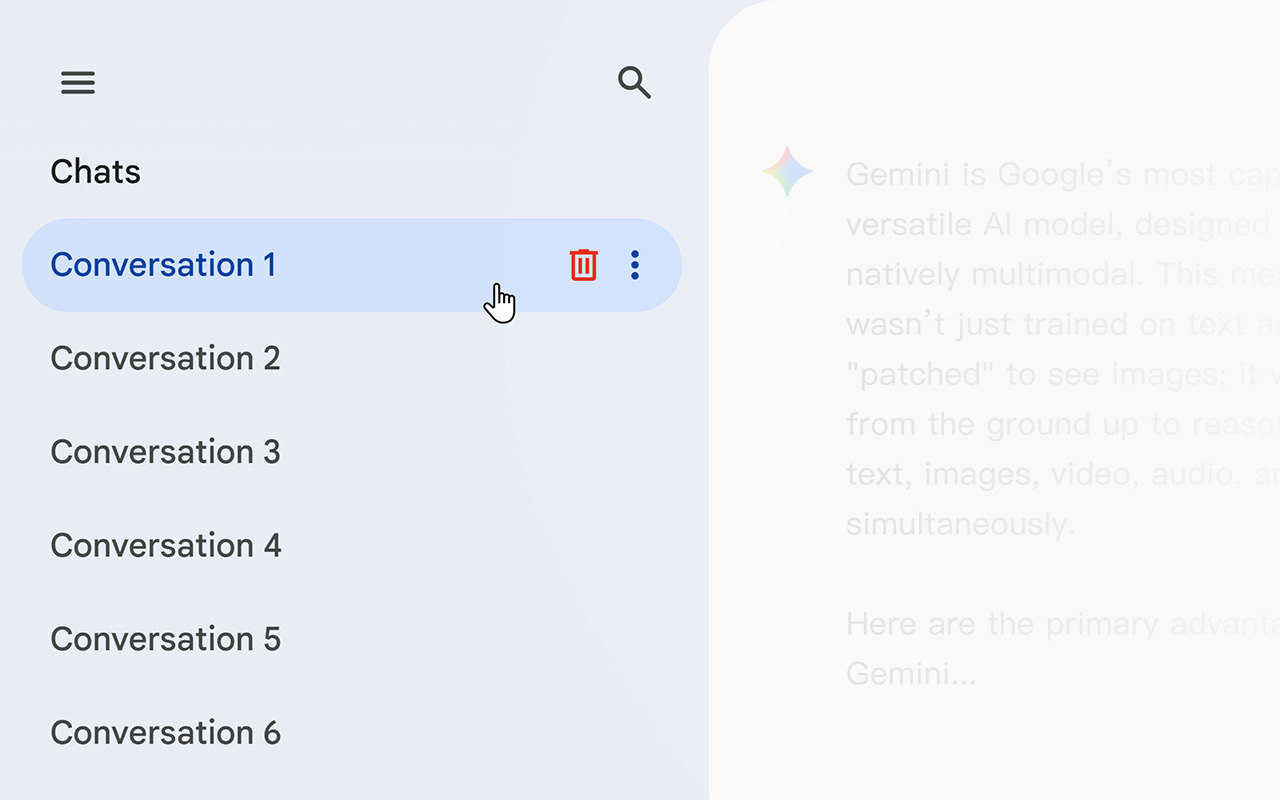1280x800 pixels.
Task: Click the Chats section heading
Action: click(x=96, y=172)
